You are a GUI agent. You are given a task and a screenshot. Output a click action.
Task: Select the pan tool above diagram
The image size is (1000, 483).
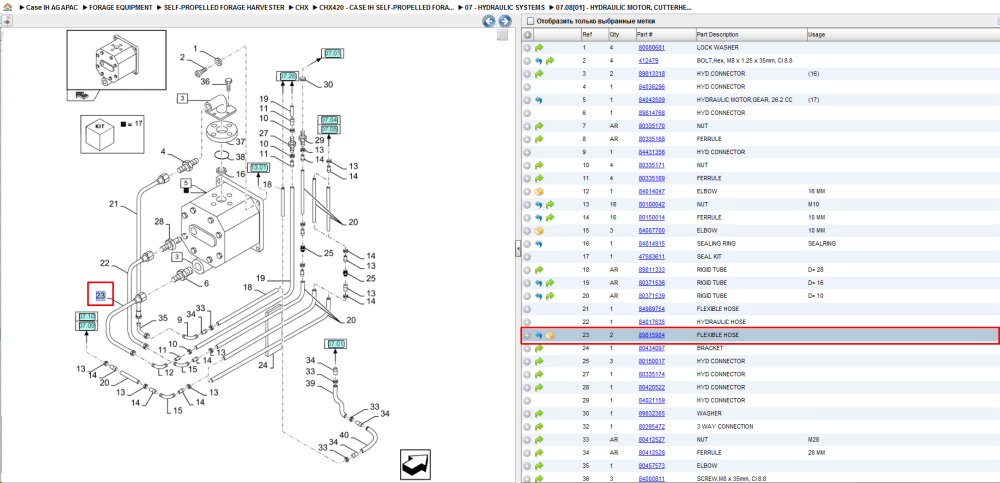[8, 21]
